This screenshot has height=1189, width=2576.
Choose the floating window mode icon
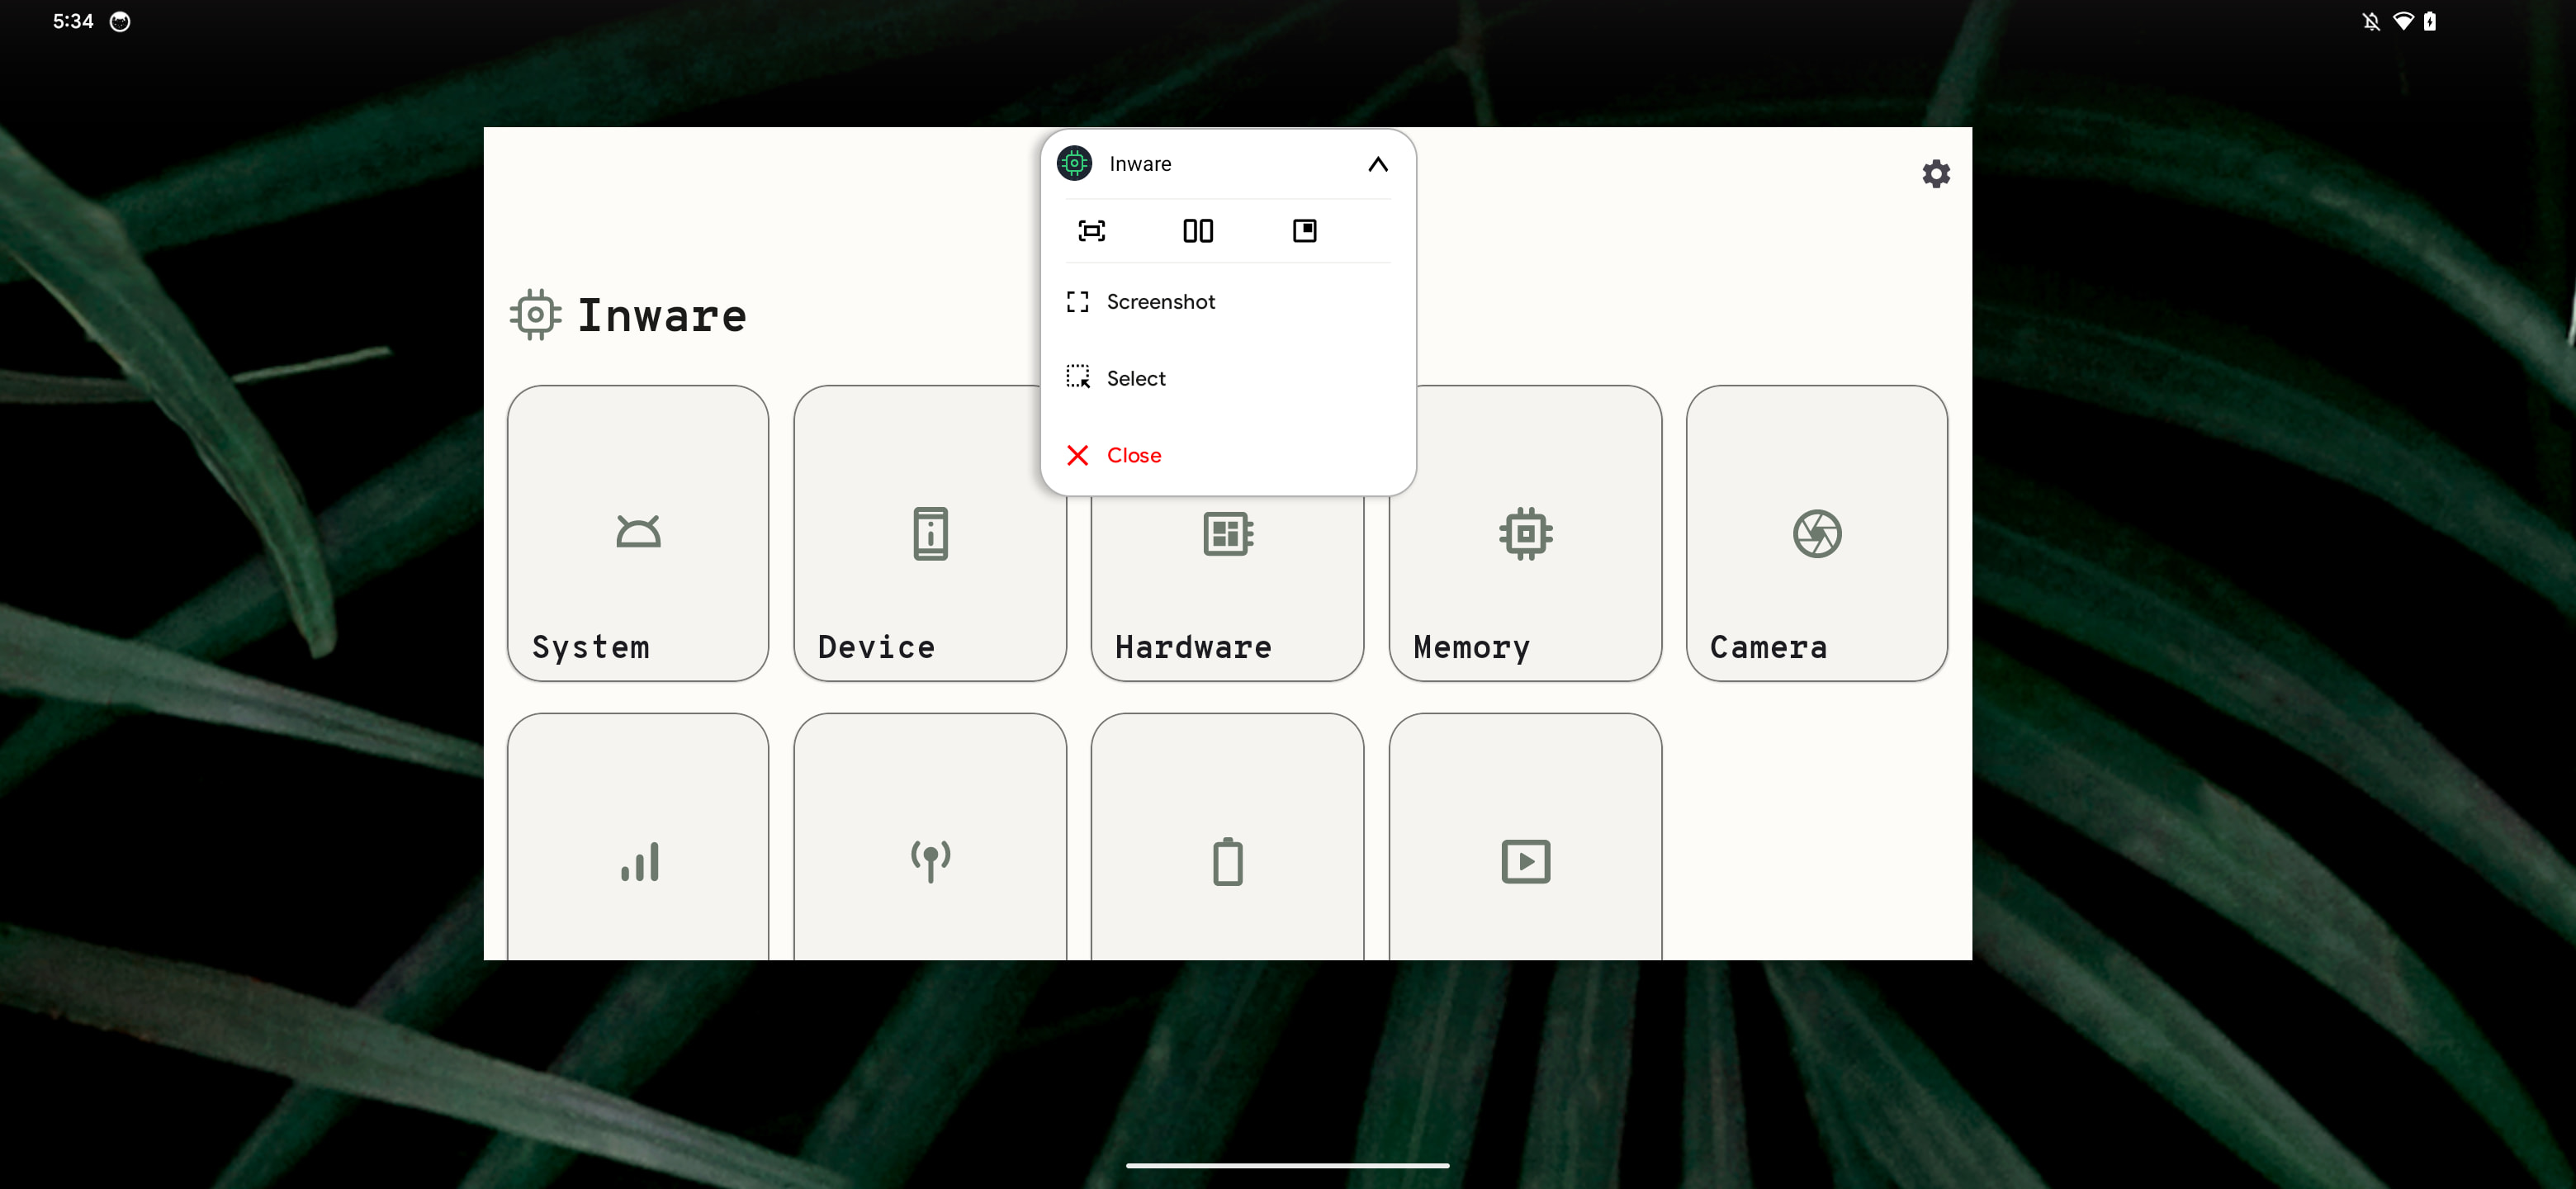click(x=1304, y=231)
